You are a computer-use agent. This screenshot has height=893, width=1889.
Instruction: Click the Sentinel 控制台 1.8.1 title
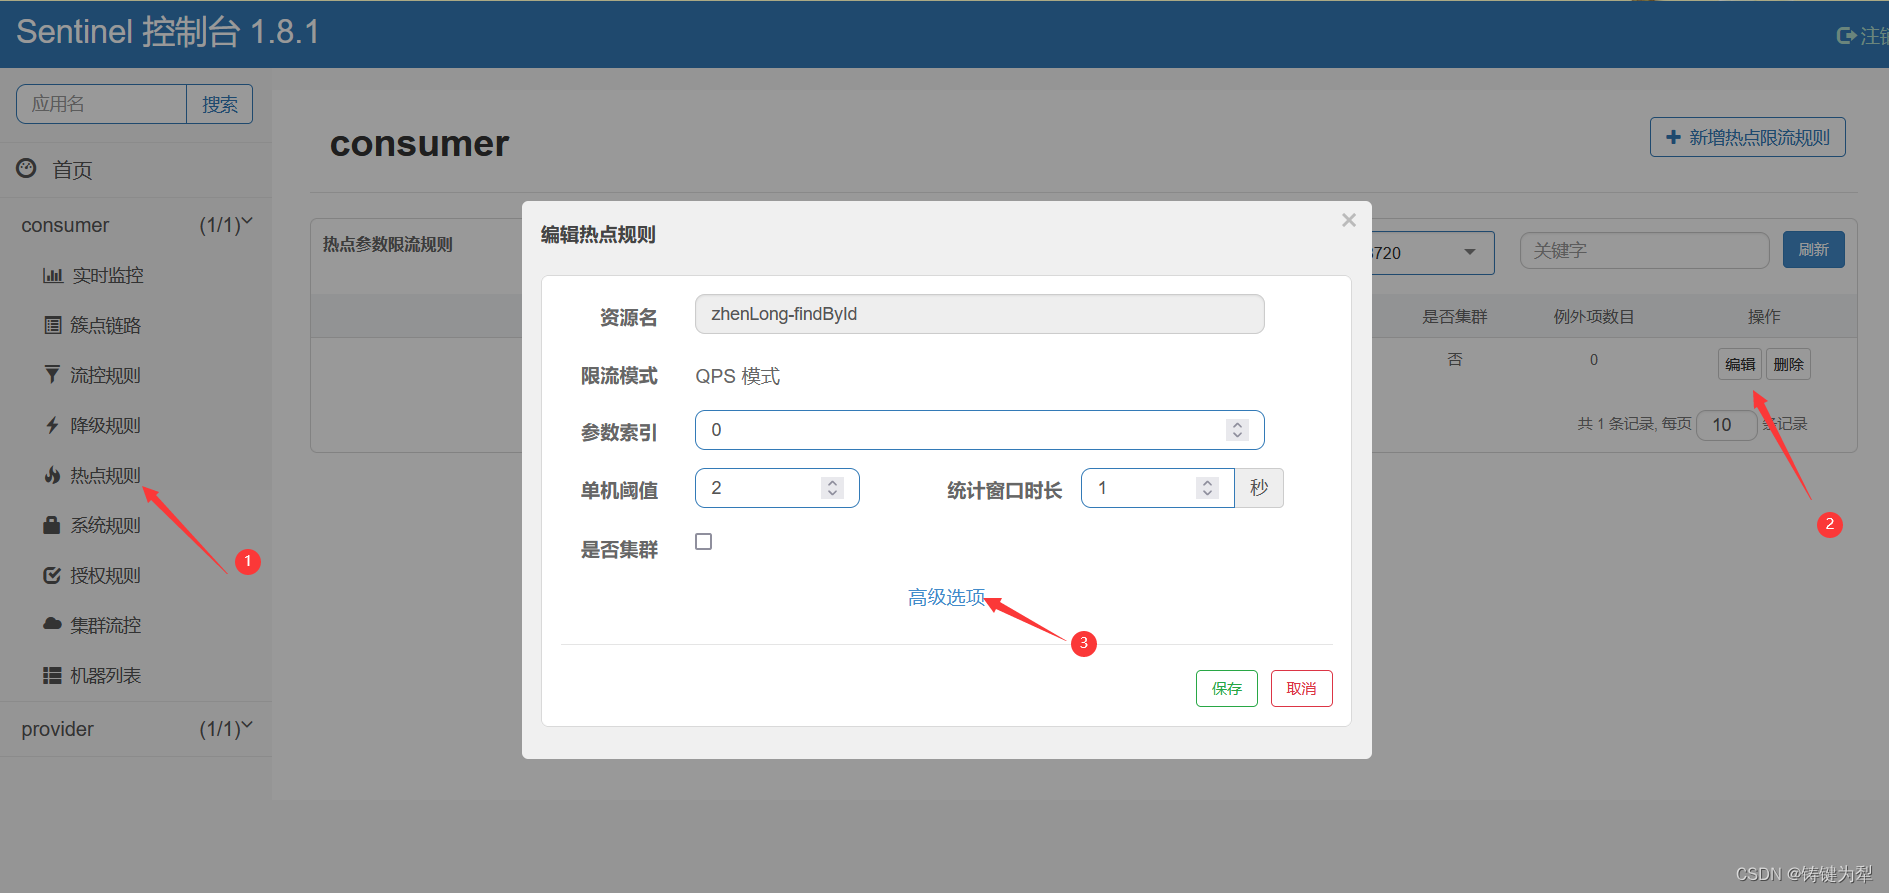tap(168, 32)
